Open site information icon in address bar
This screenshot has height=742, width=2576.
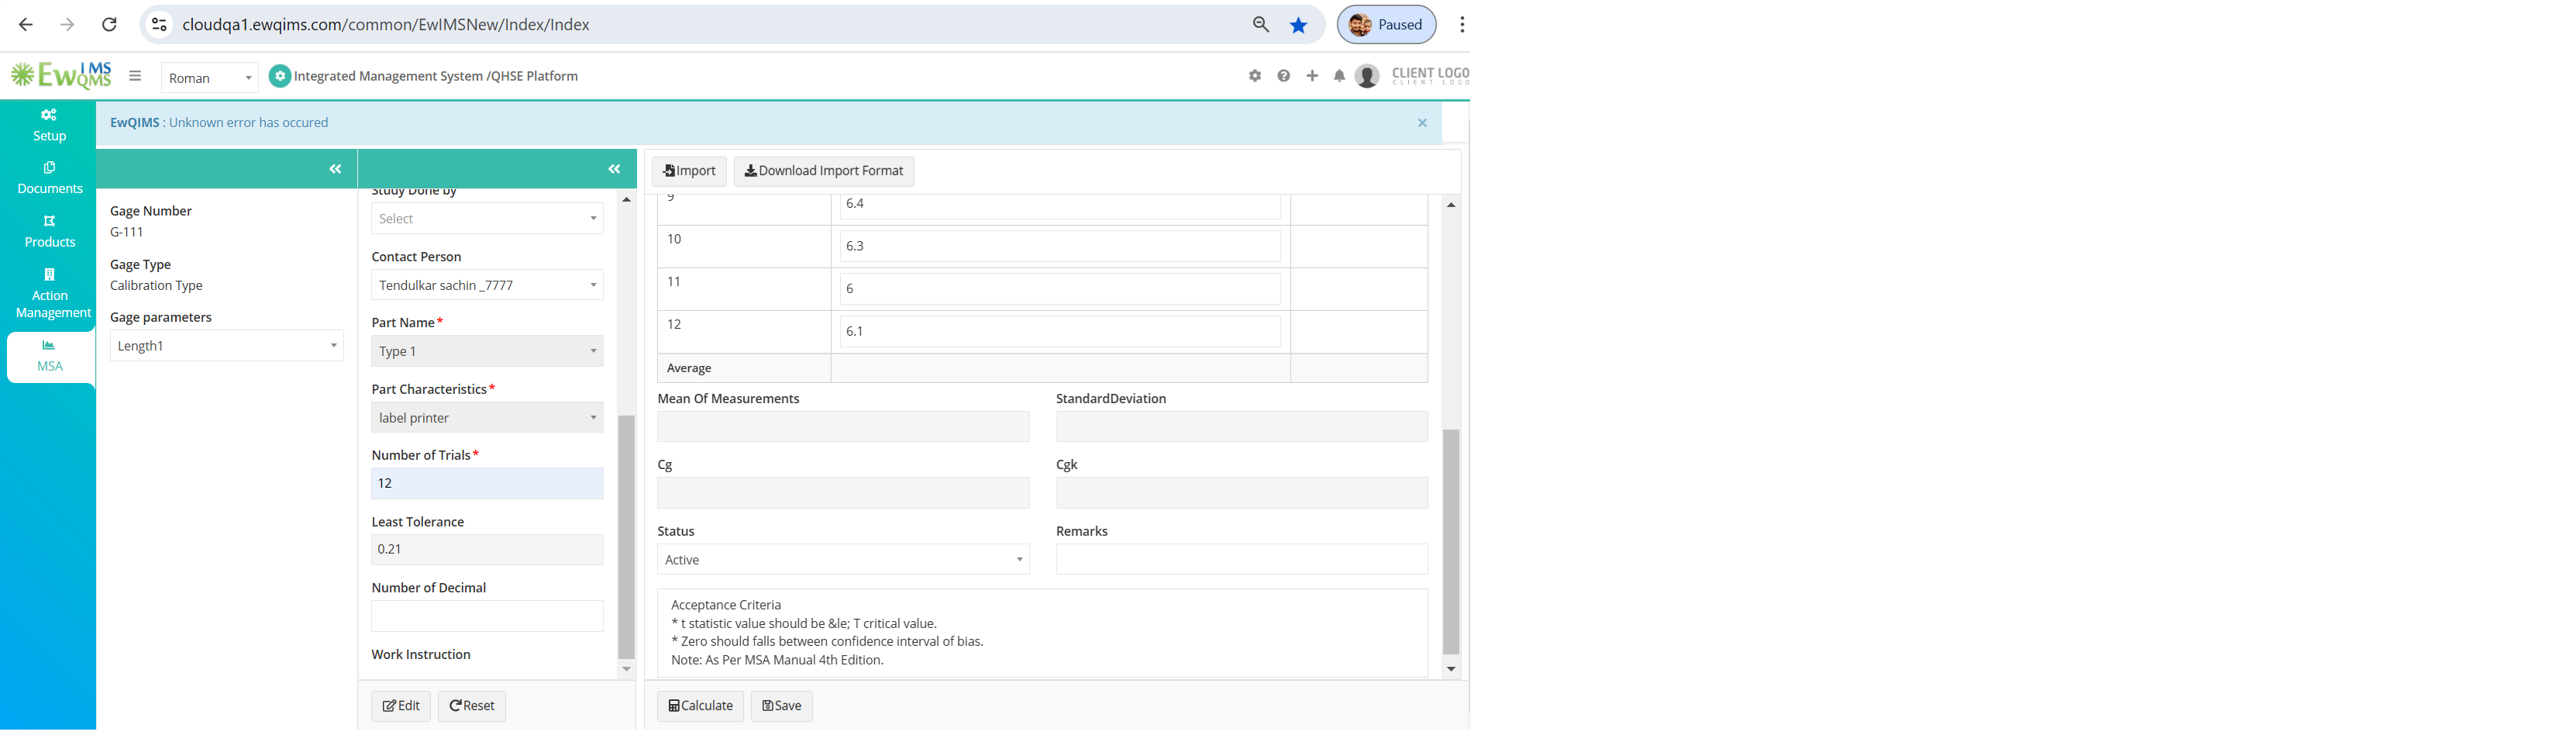(159, 25)
